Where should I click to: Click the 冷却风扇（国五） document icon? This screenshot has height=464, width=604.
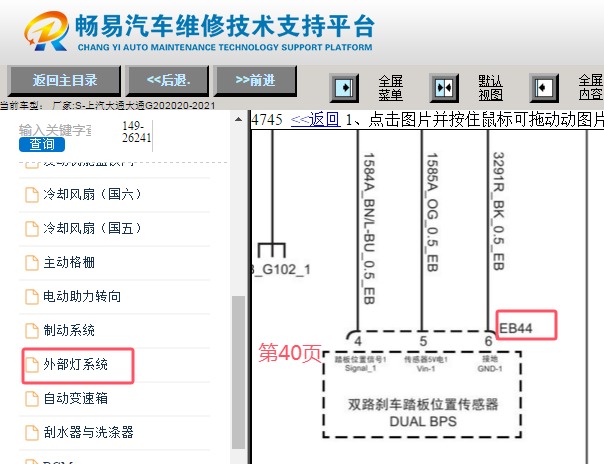click(32, 228)
